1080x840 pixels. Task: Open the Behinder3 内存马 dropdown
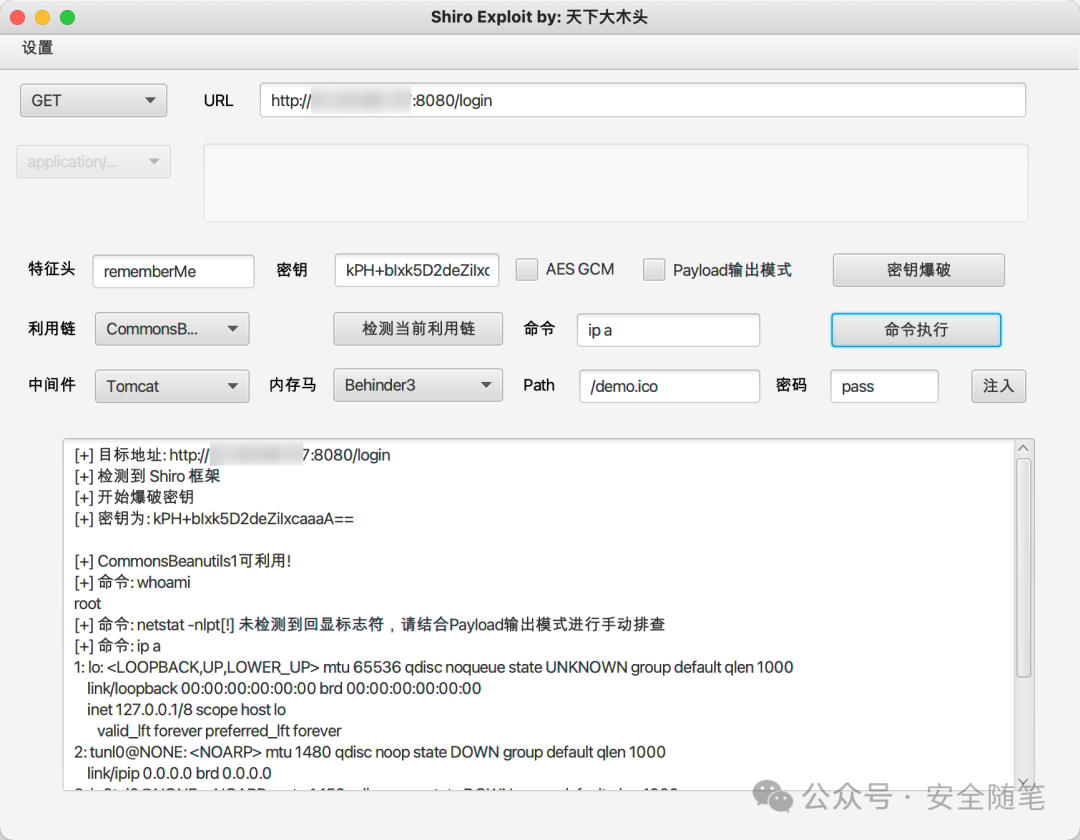coord(418,385)
